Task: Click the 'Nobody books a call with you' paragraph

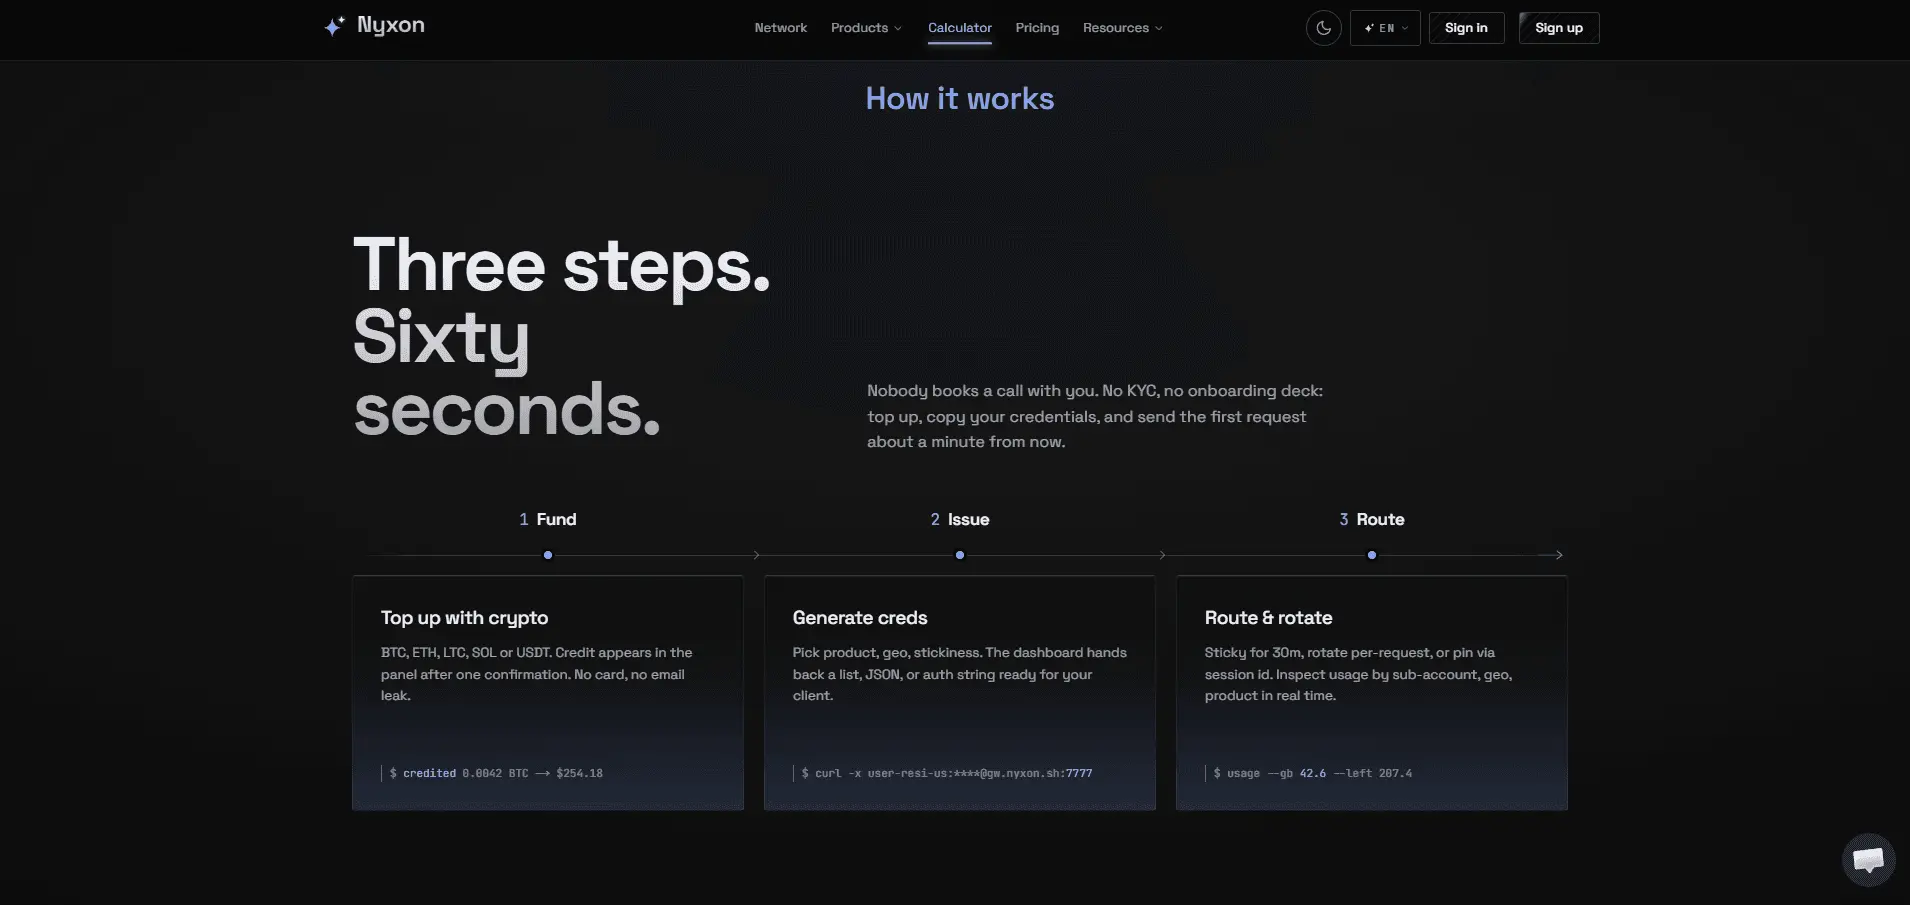Action: (x=1095, y=416)
